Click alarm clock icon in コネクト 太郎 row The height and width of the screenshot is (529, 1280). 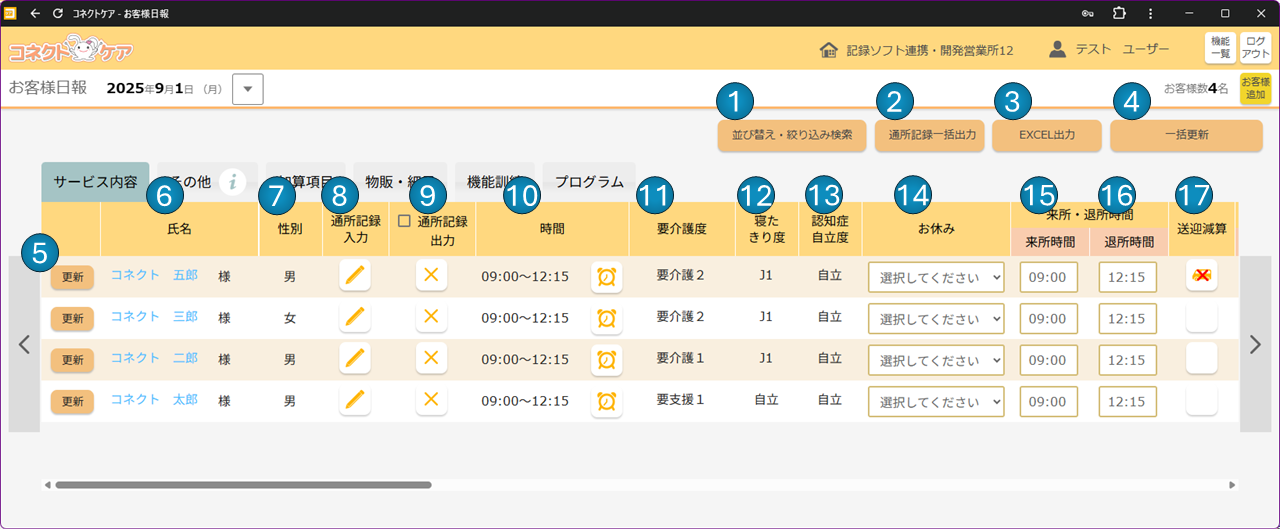[x=606, y=401]
